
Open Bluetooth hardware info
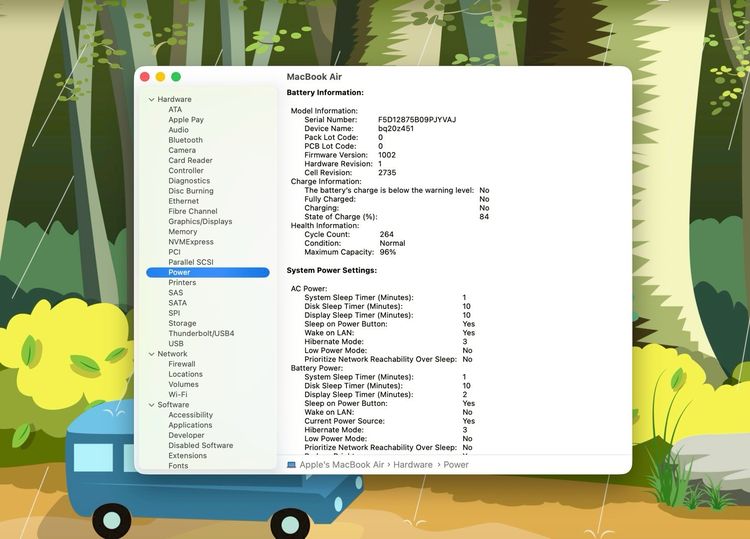[186, 140]
